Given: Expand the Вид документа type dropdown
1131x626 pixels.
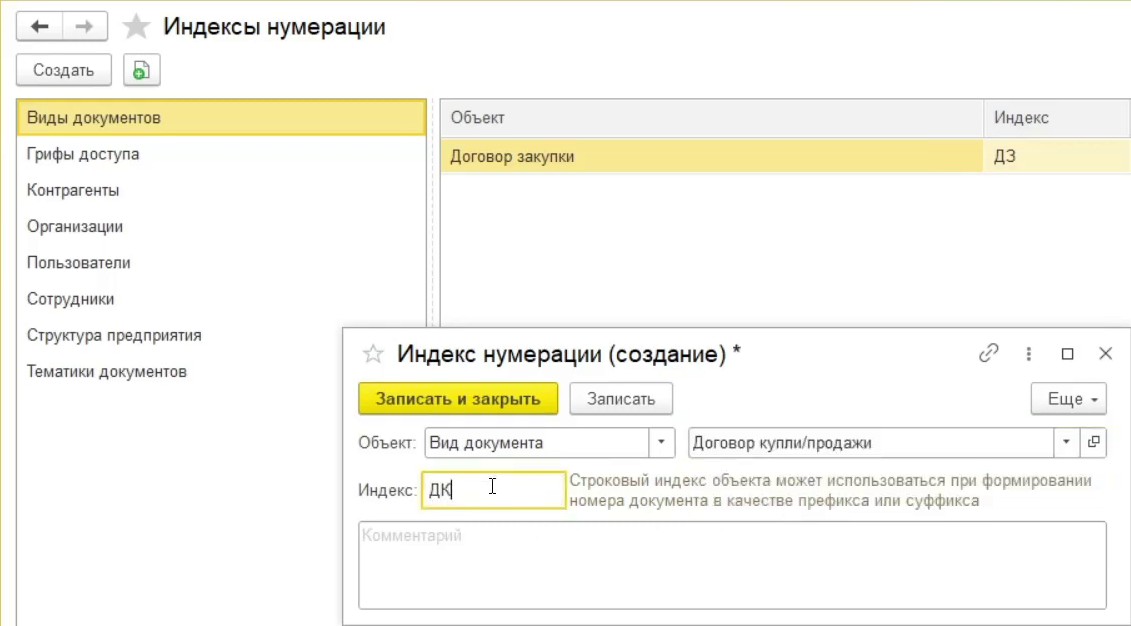Looking at the screenshot, I should pyautogui.click(x=662, y=442).
